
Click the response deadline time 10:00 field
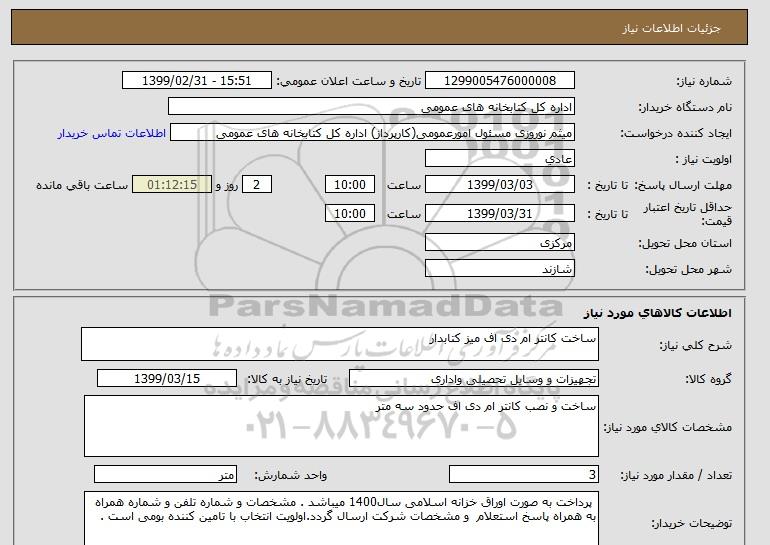tap(350, 185)
